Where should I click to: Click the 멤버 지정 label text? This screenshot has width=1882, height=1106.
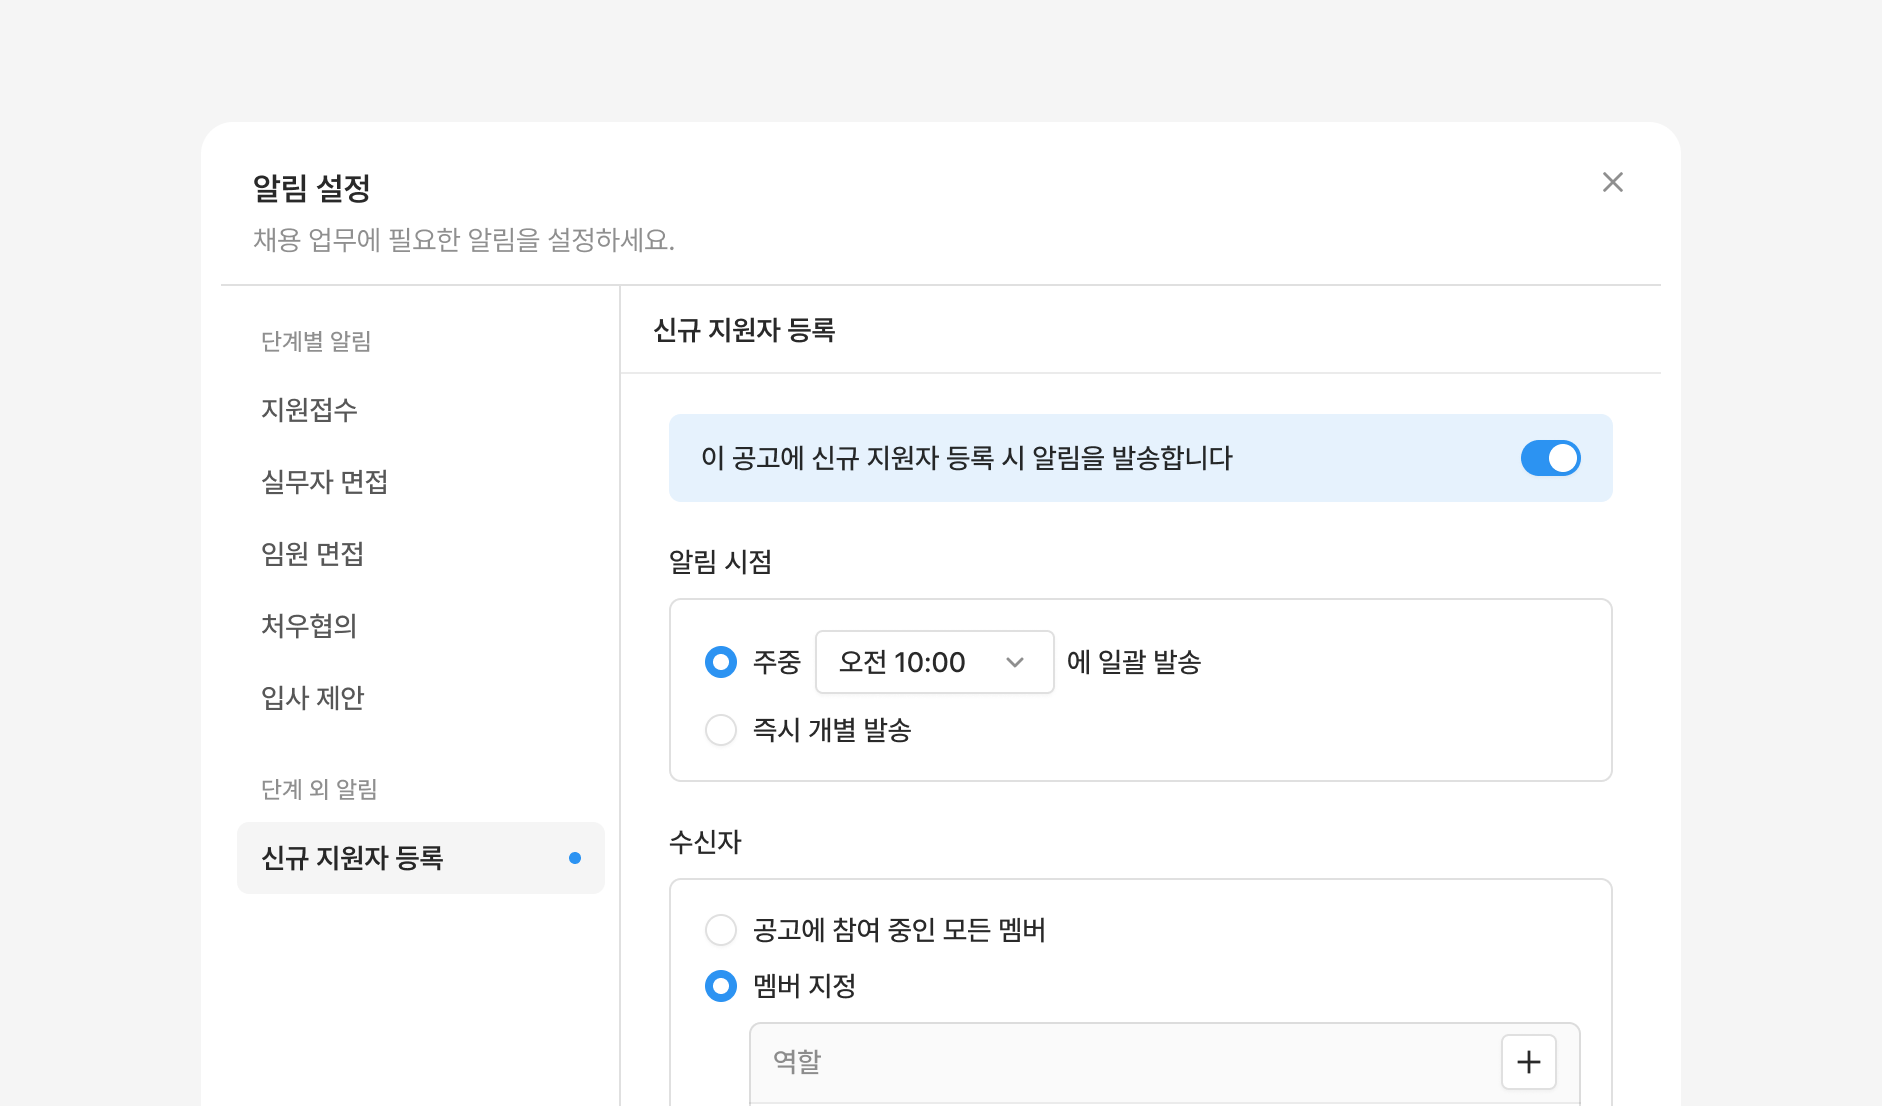pyautogui.click(x=804, y=986)
